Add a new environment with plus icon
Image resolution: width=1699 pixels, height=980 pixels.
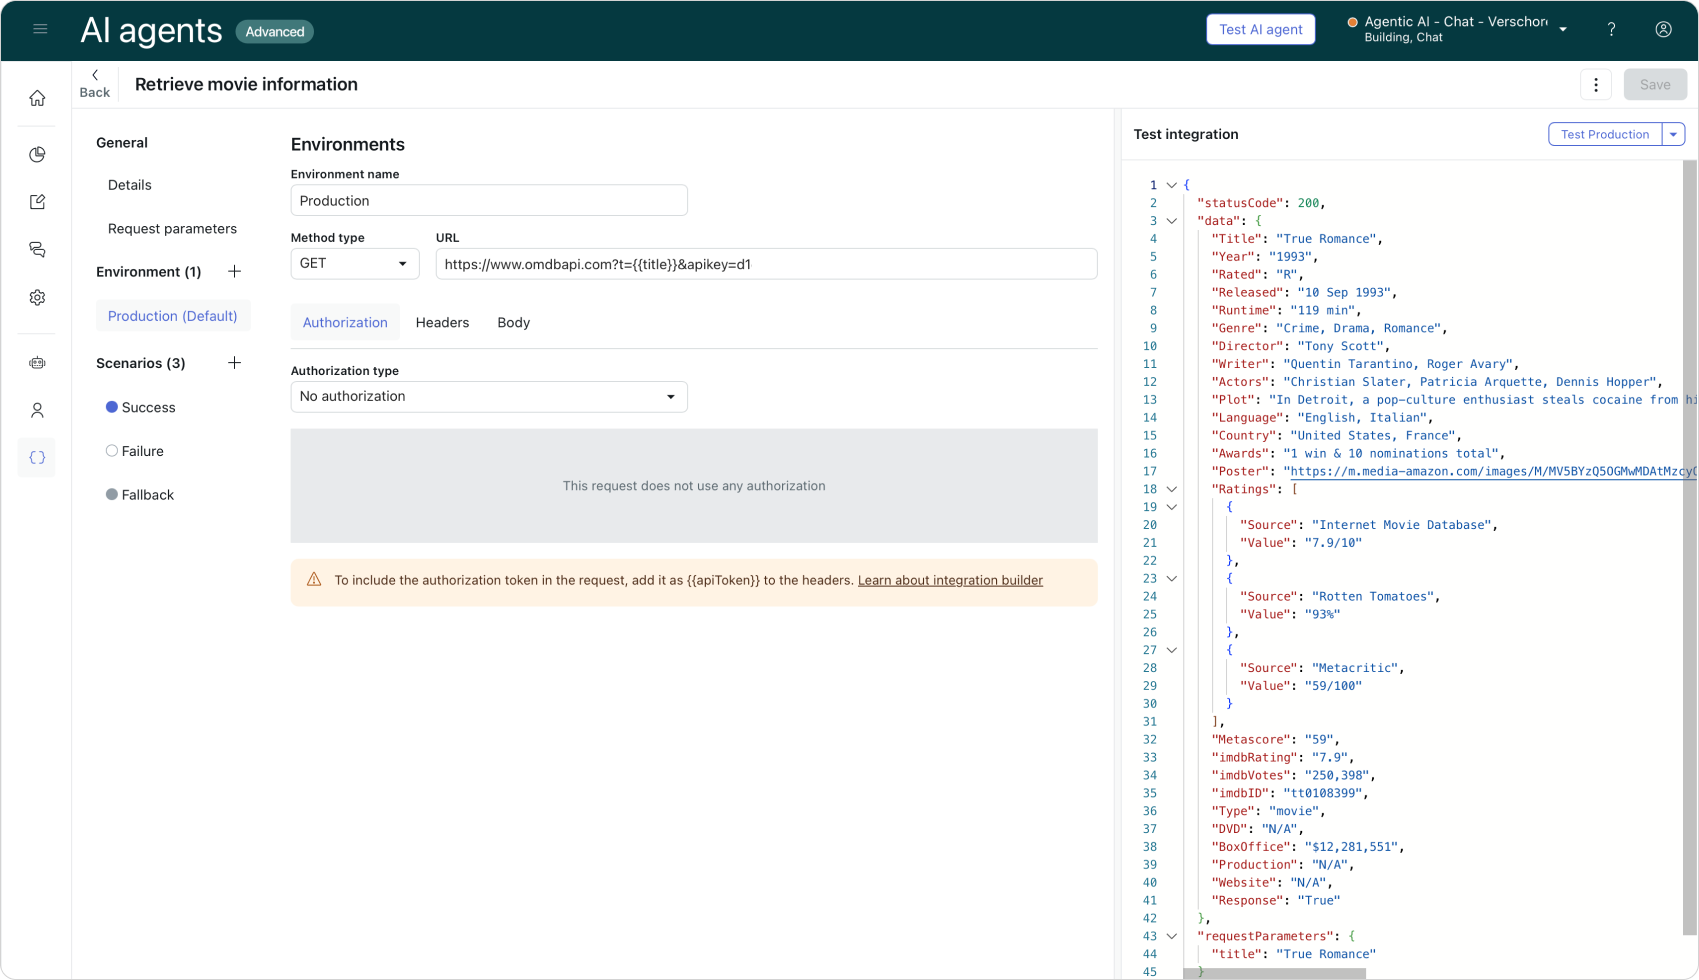coord(234,271)
